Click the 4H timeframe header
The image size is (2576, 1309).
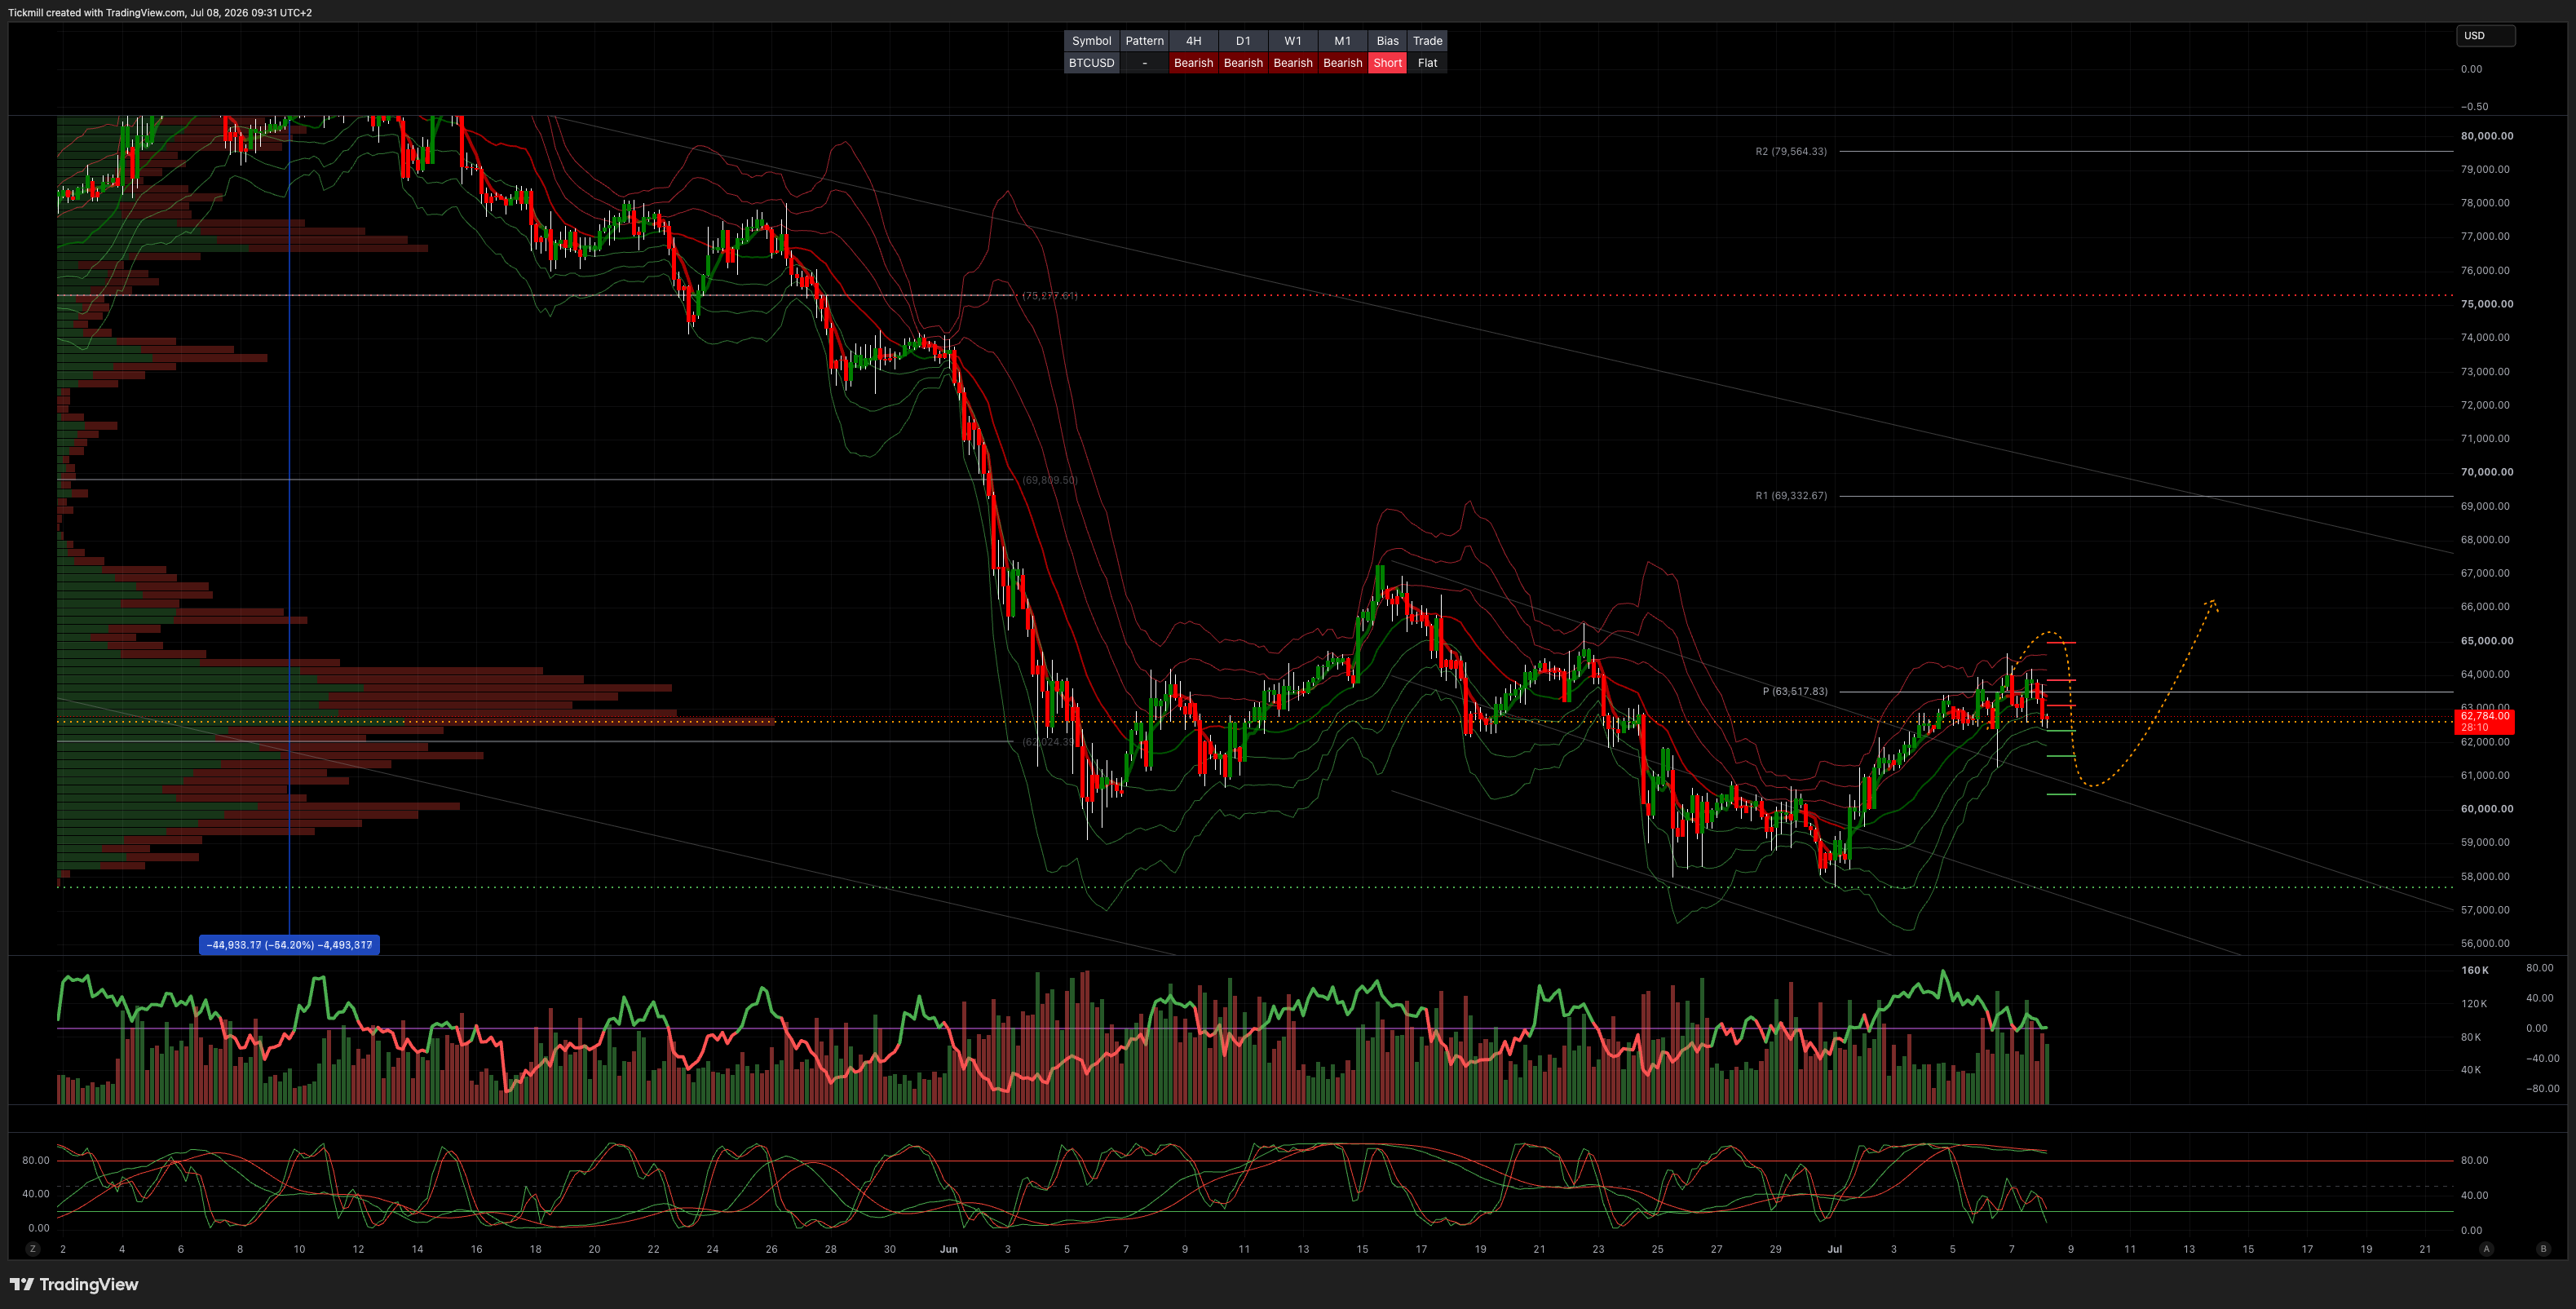tap(1193, 41)
